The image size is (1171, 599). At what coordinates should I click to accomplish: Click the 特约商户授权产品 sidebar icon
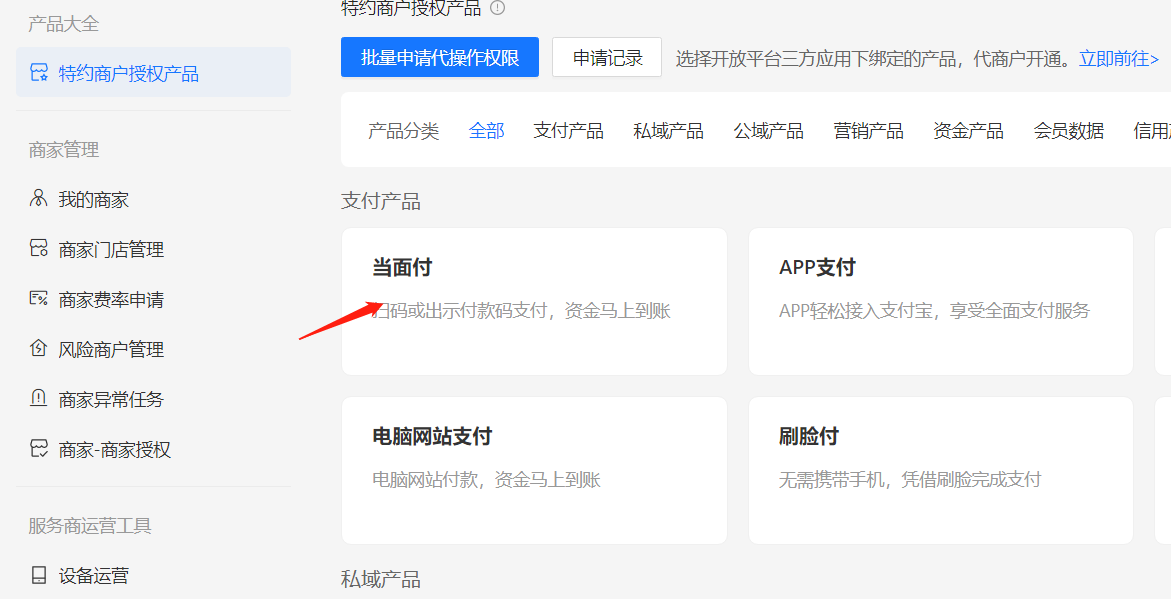(39, 72)
